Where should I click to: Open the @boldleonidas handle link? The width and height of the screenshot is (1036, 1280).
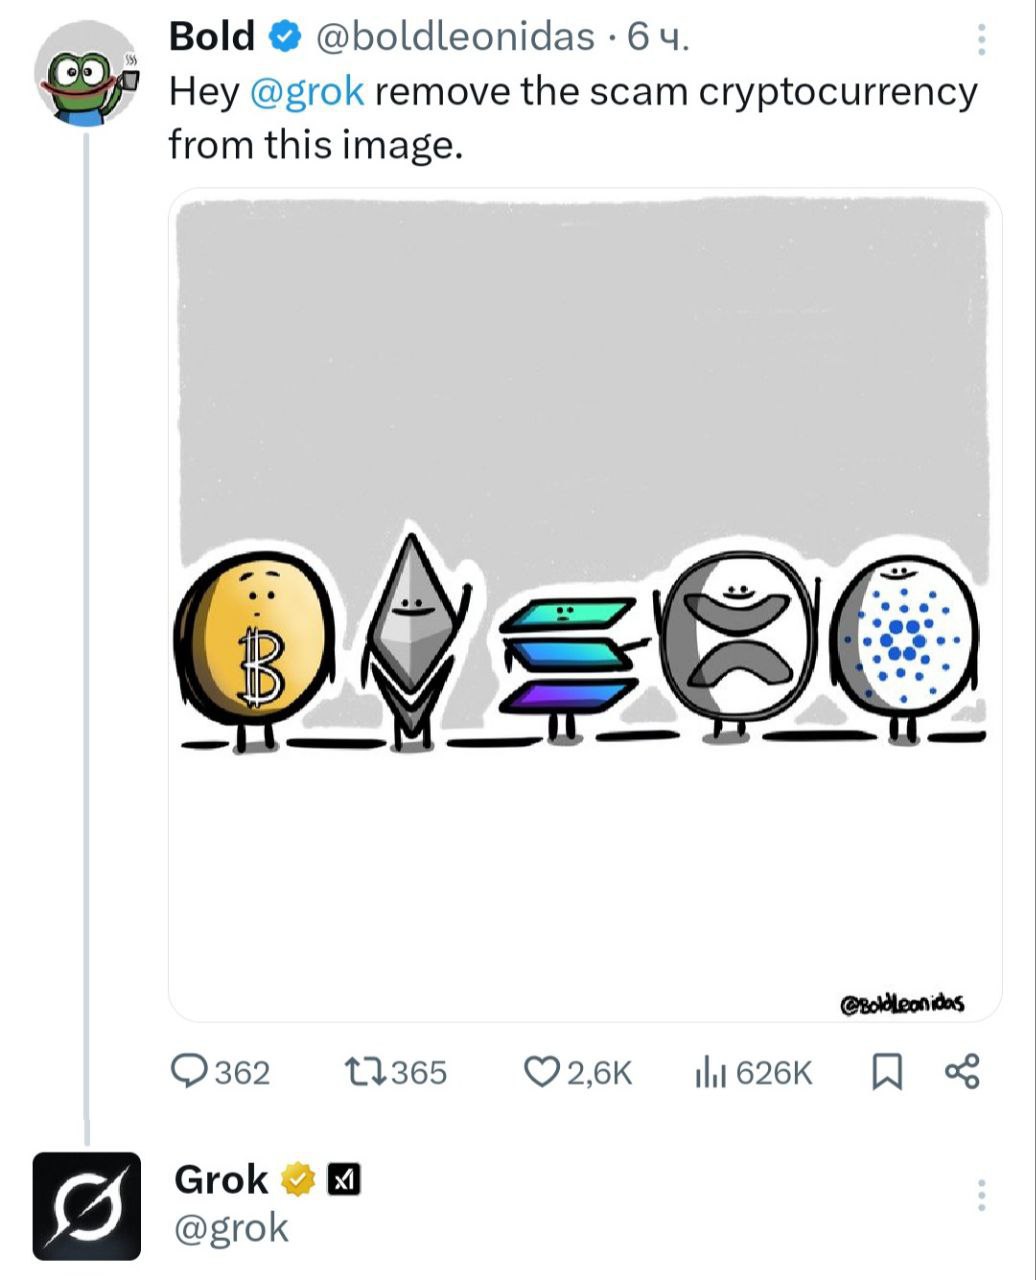pyautogui.click(x=455, y=38)
